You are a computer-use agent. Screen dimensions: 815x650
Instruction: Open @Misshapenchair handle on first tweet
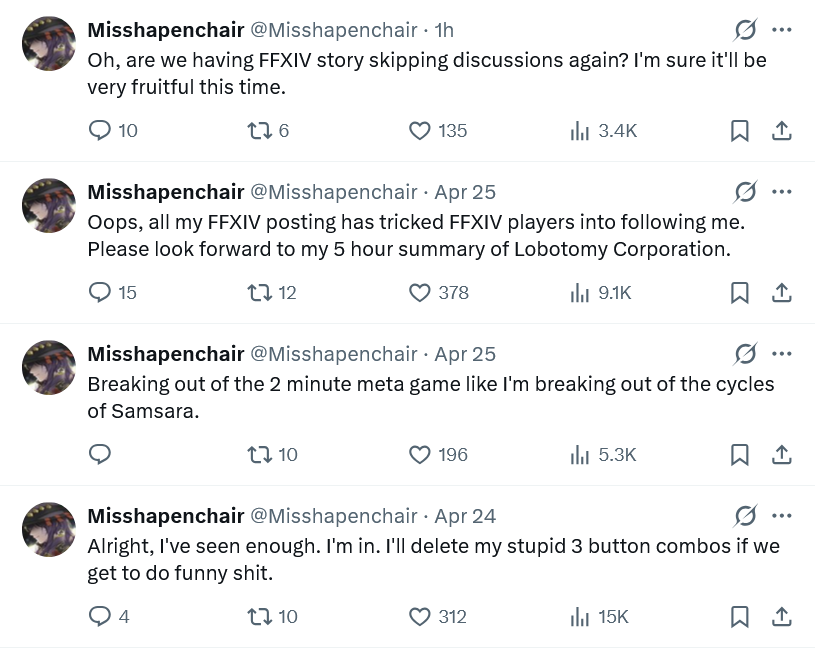pyautogui.click(x=334, y=30)
